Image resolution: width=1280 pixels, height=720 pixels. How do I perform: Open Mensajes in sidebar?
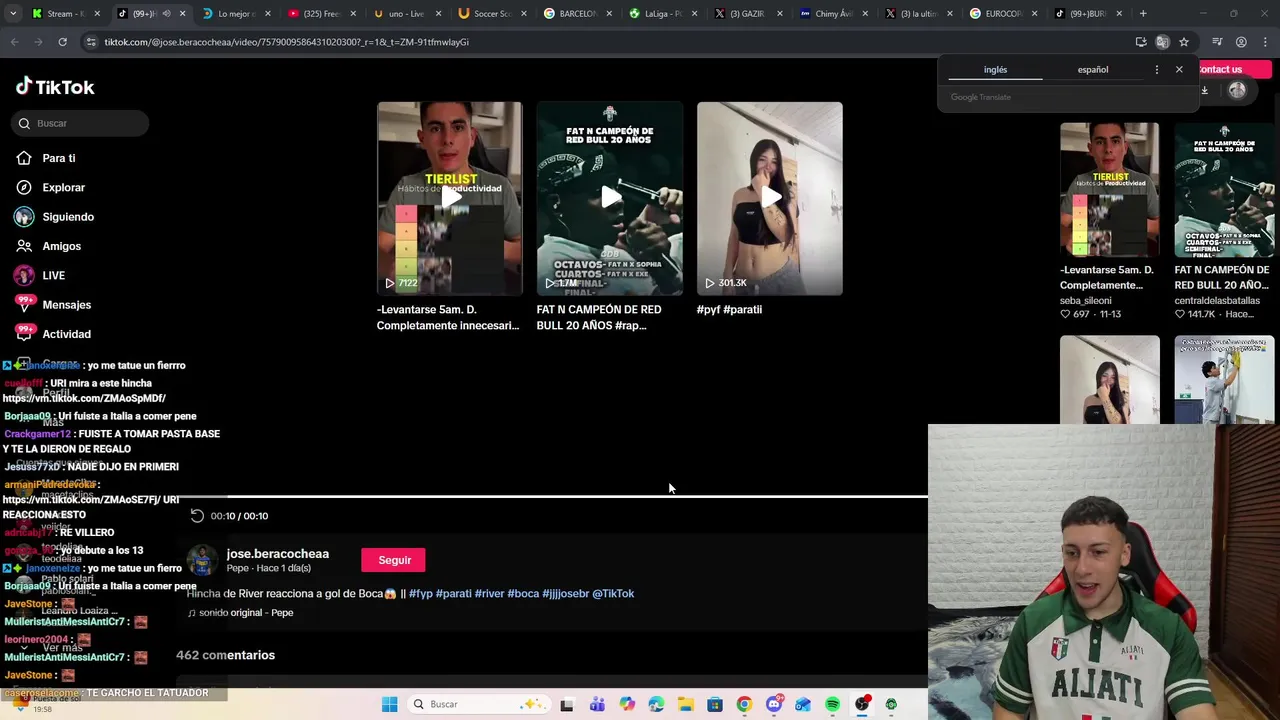[66, 305]
